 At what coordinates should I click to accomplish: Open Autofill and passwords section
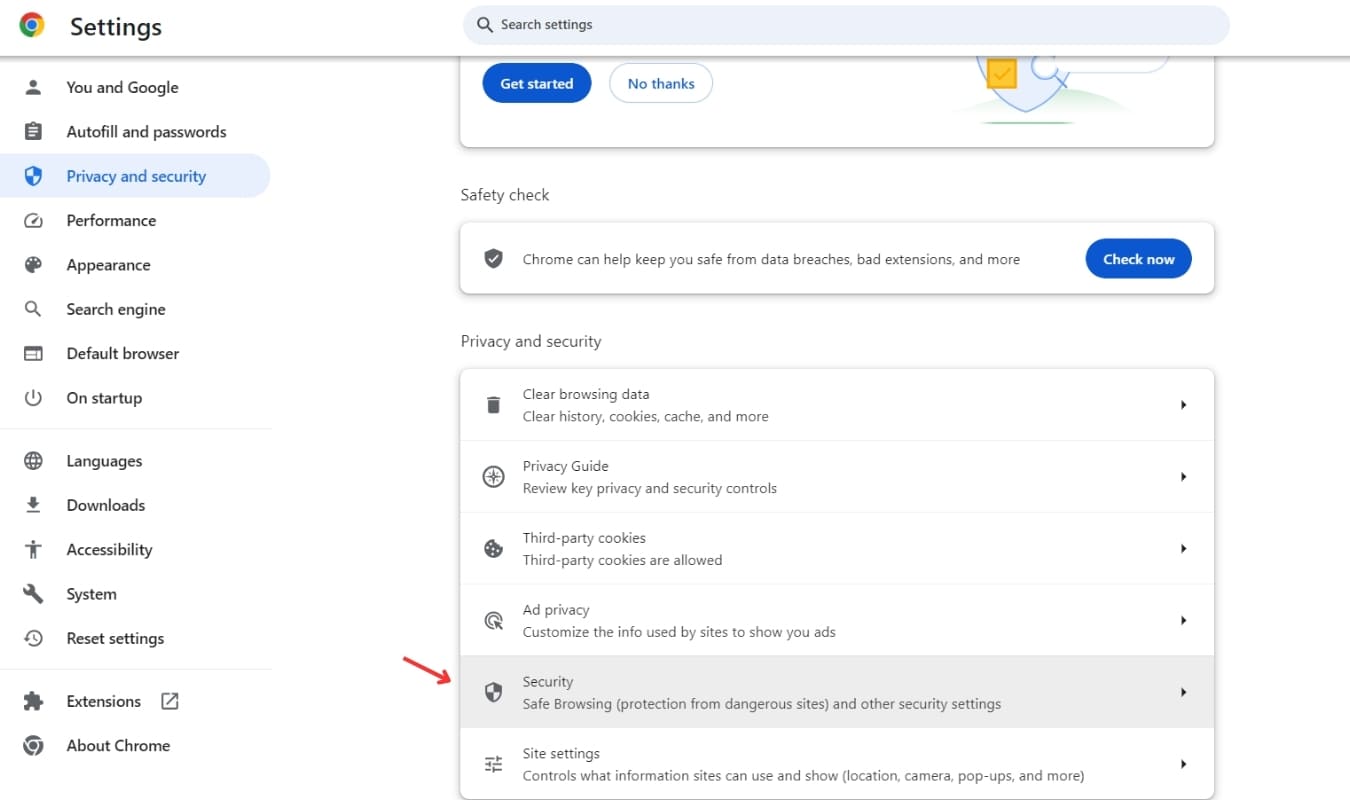coord(146,132)
